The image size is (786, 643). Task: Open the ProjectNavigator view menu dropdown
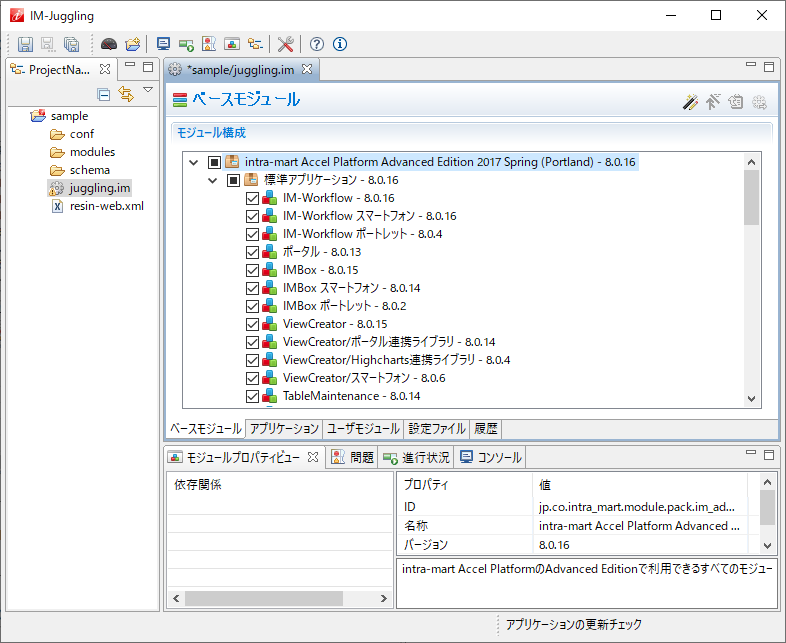pyautogui.click(x=148, y=90)
